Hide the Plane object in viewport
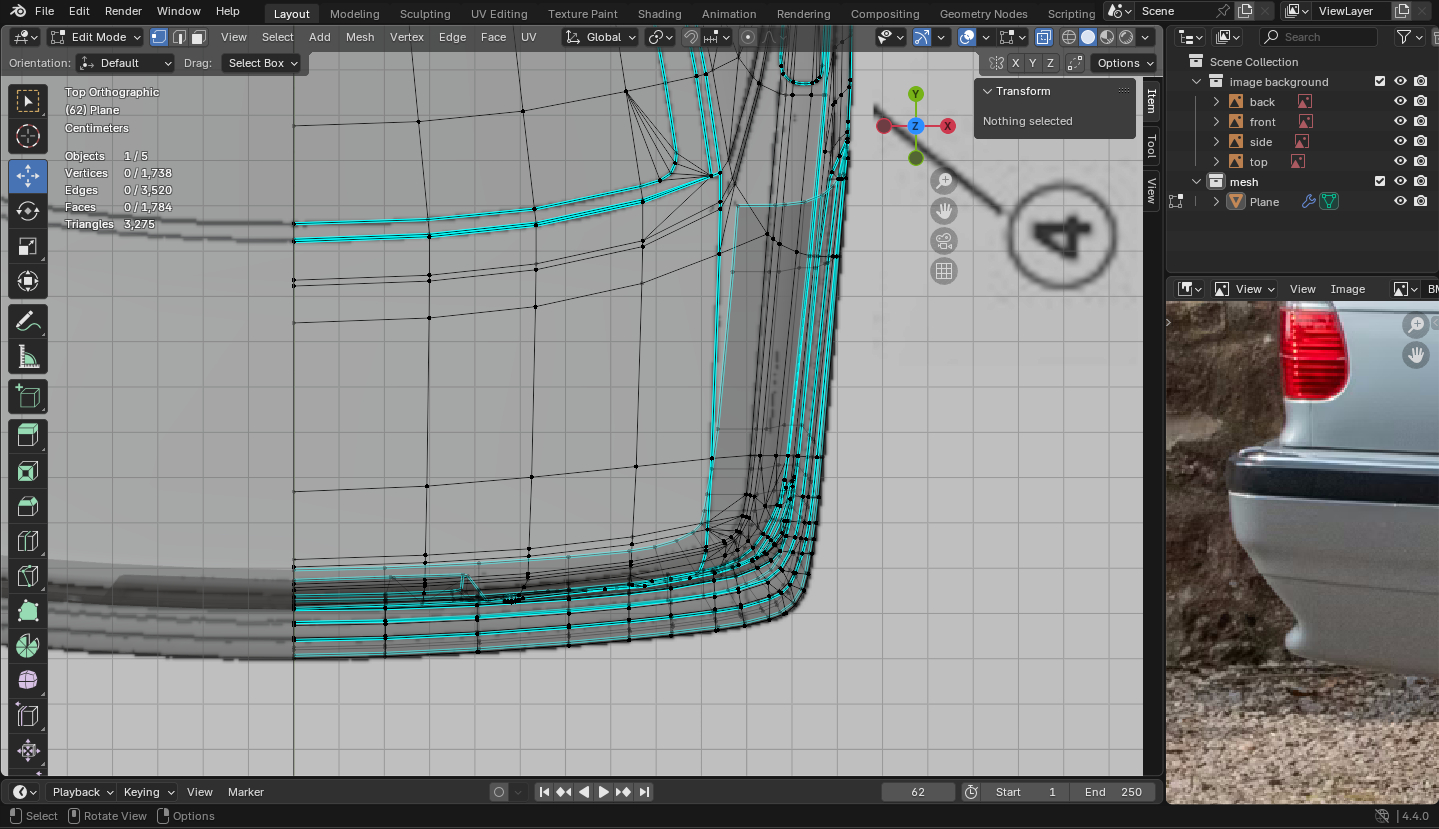The height and width of the screenshot is (829, 1439). pos(1400,201)
